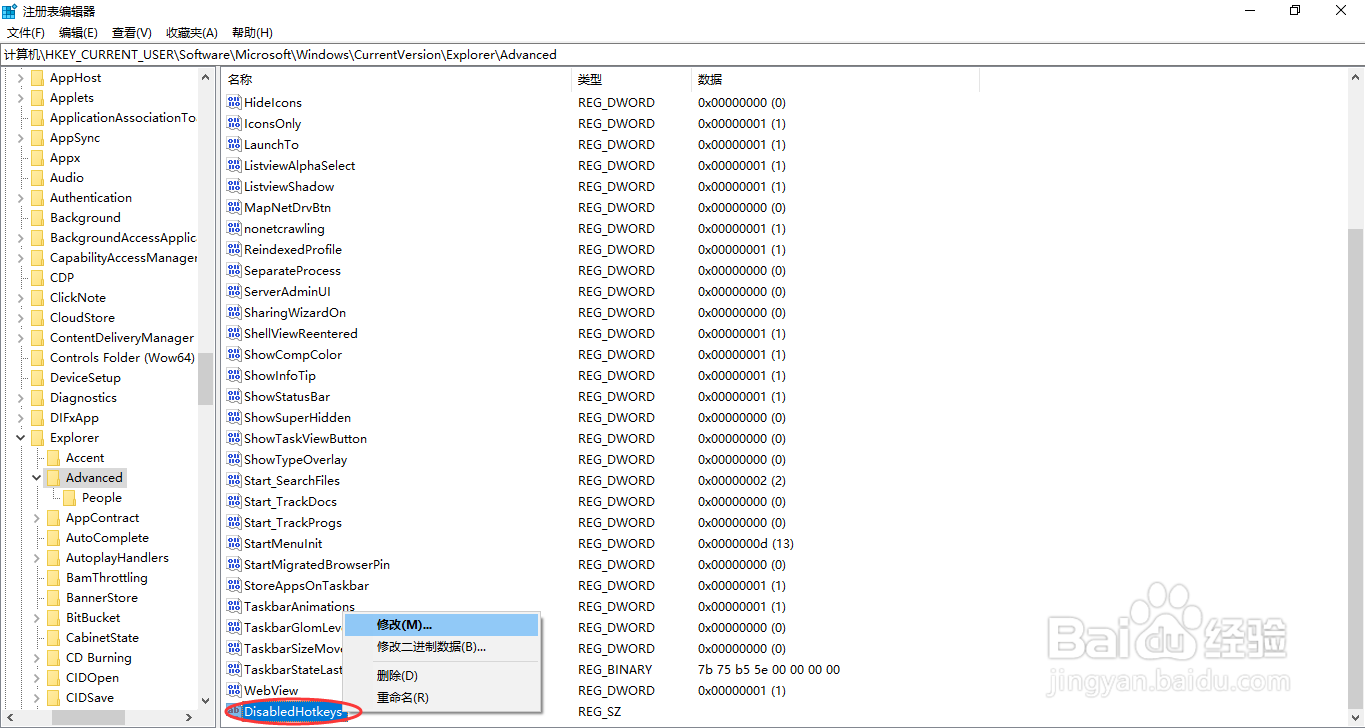Click the string value icon beside DisabledHotkeys
1365x728 pixels.
pos(233,711)
